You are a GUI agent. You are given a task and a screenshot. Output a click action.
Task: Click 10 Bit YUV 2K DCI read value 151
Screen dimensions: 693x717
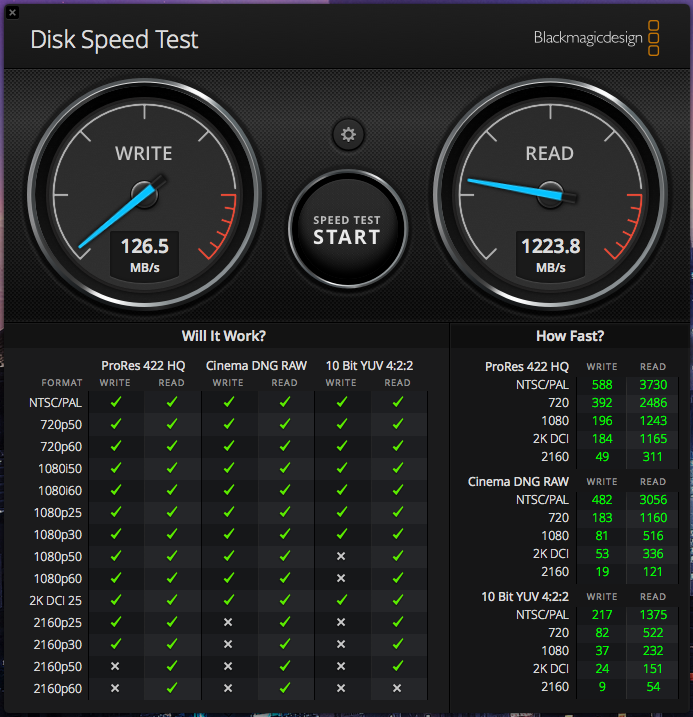click(652, 669)
